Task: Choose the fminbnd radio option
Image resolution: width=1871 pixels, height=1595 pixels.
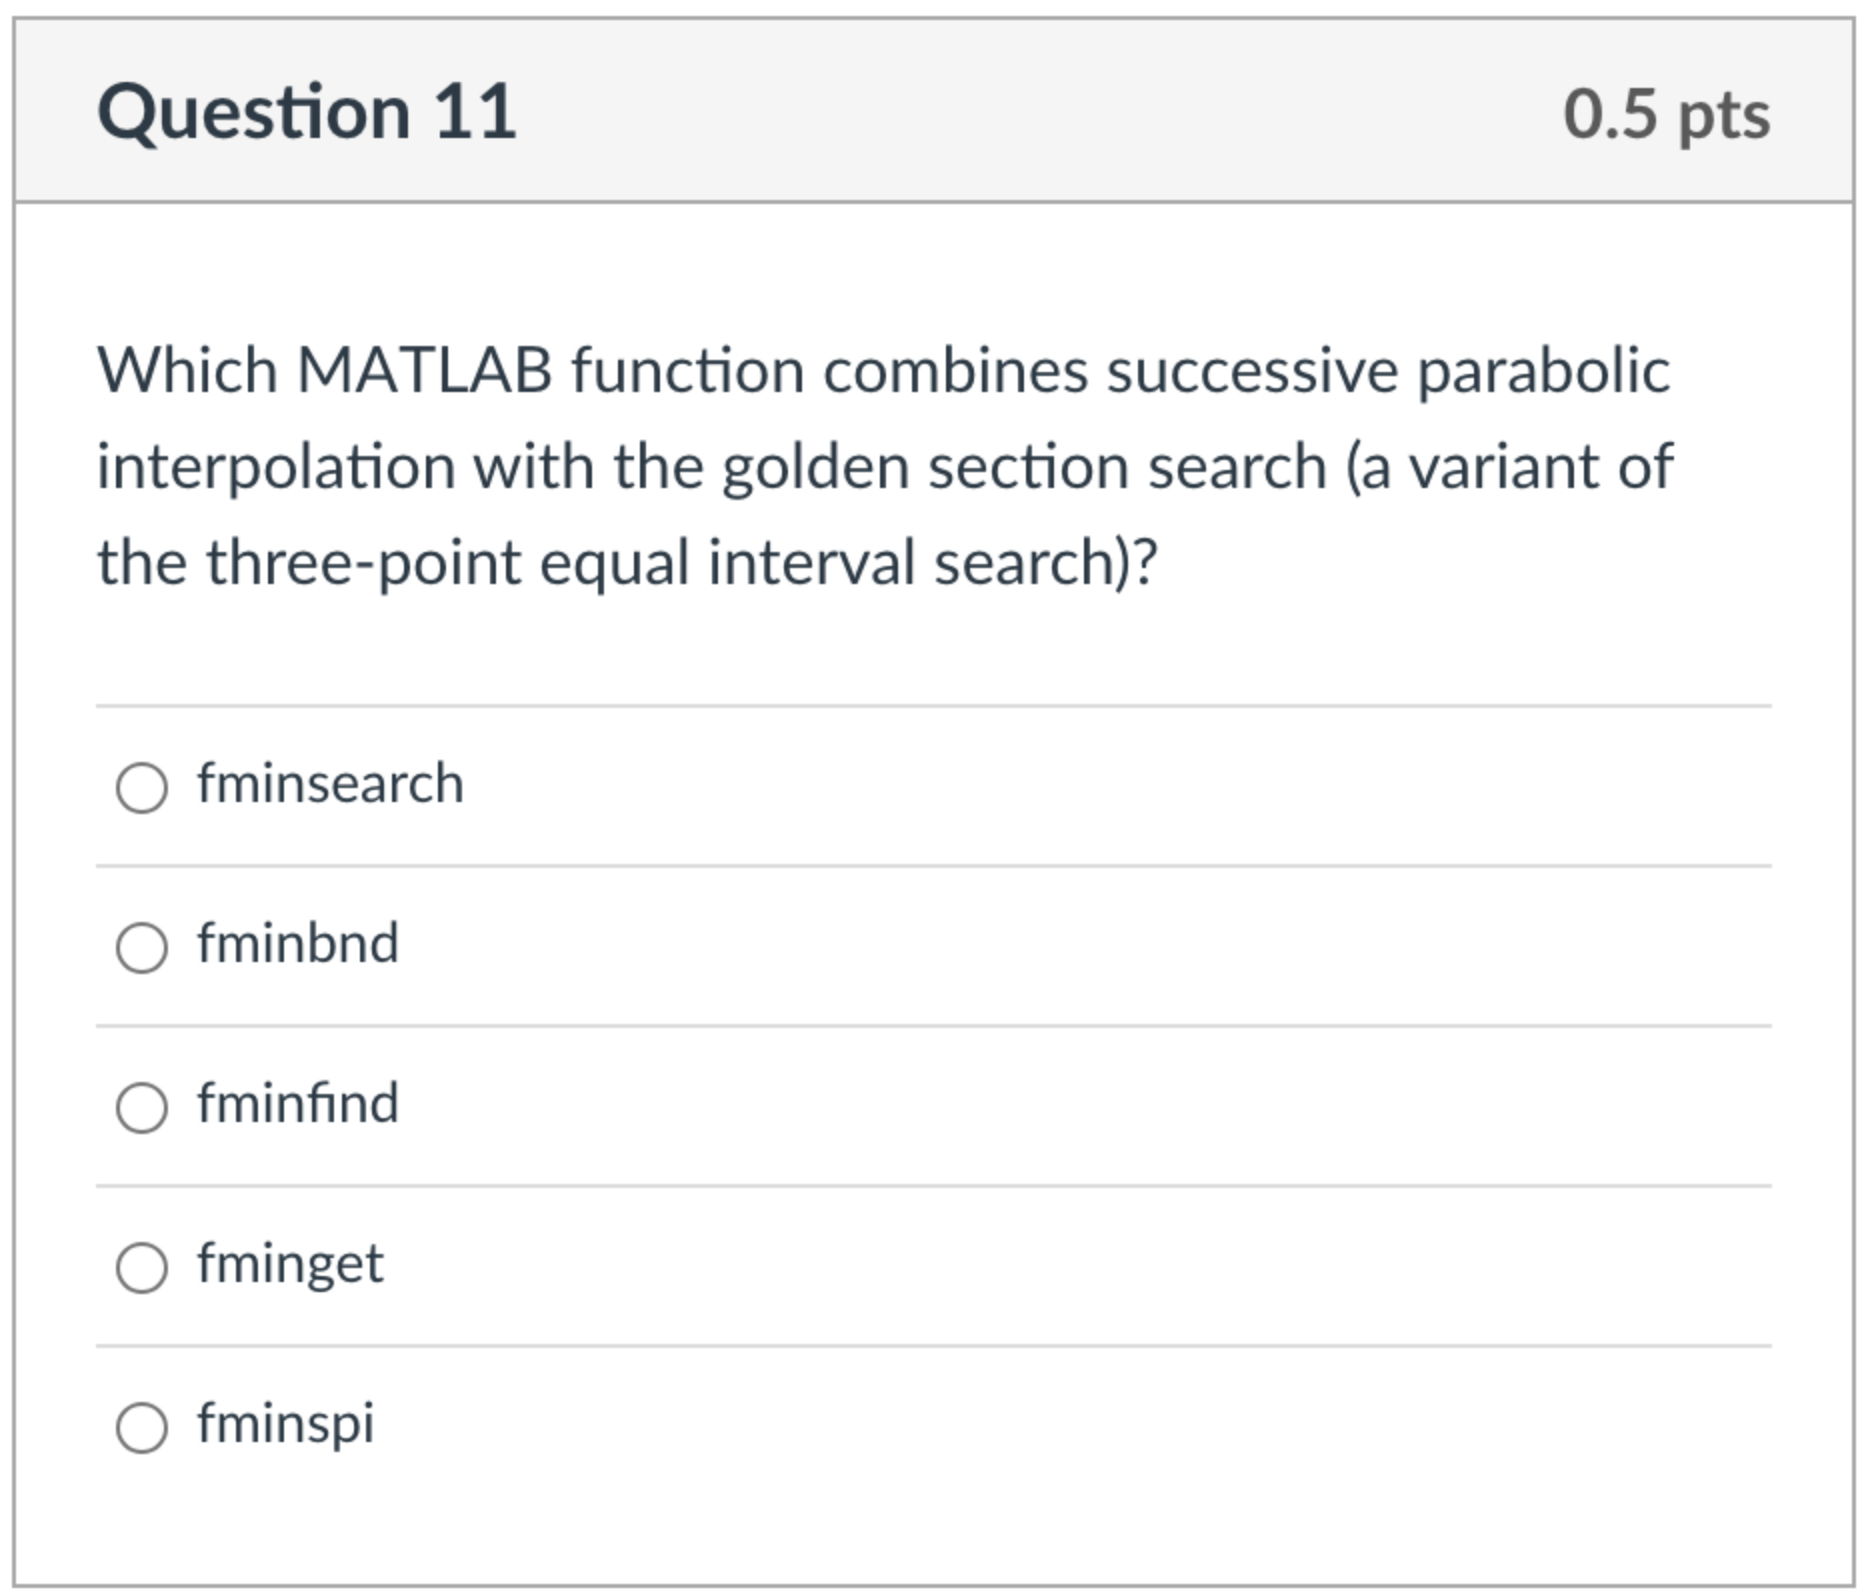Action: point(142,947)
